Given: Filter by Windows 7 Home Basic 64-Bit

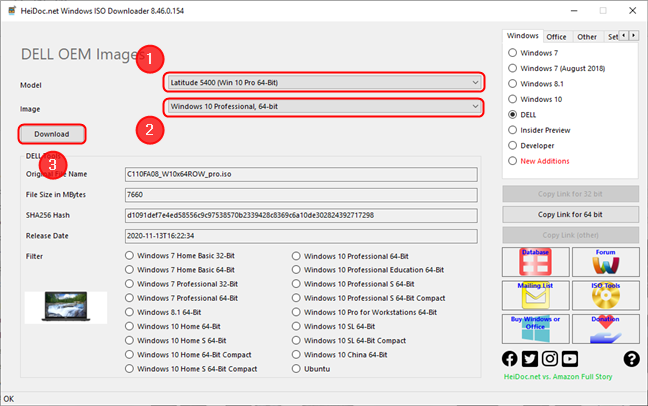Looking at the screenshot, I should (x=129, y=270).
